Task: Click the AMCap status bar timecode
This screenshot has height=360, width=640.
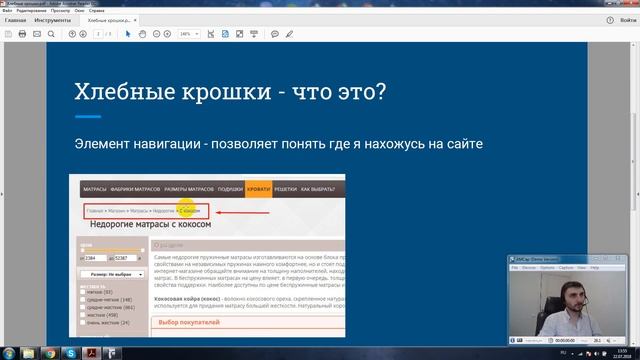Action: 565,340
